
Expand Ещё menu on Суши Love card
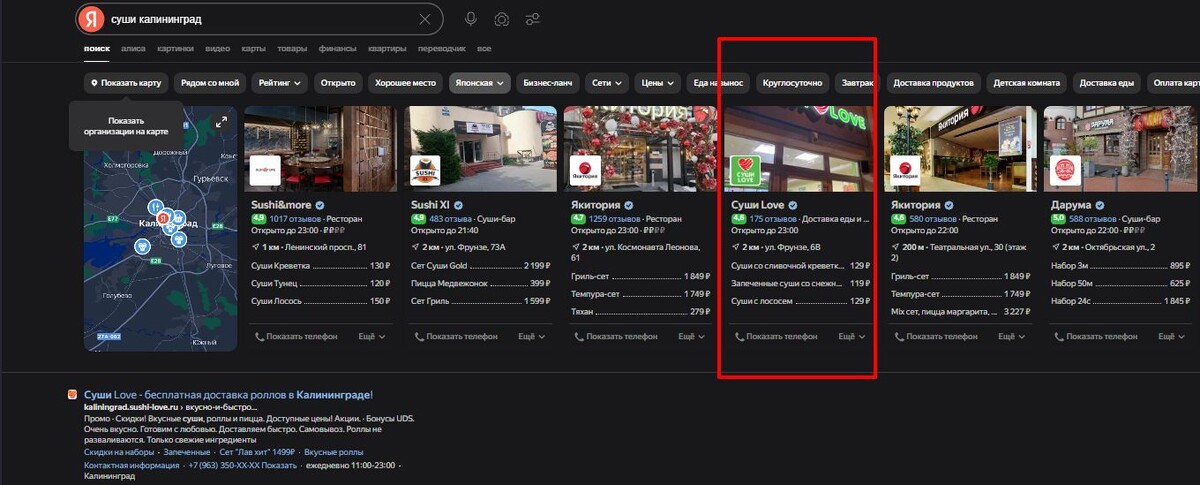point(852,337)
